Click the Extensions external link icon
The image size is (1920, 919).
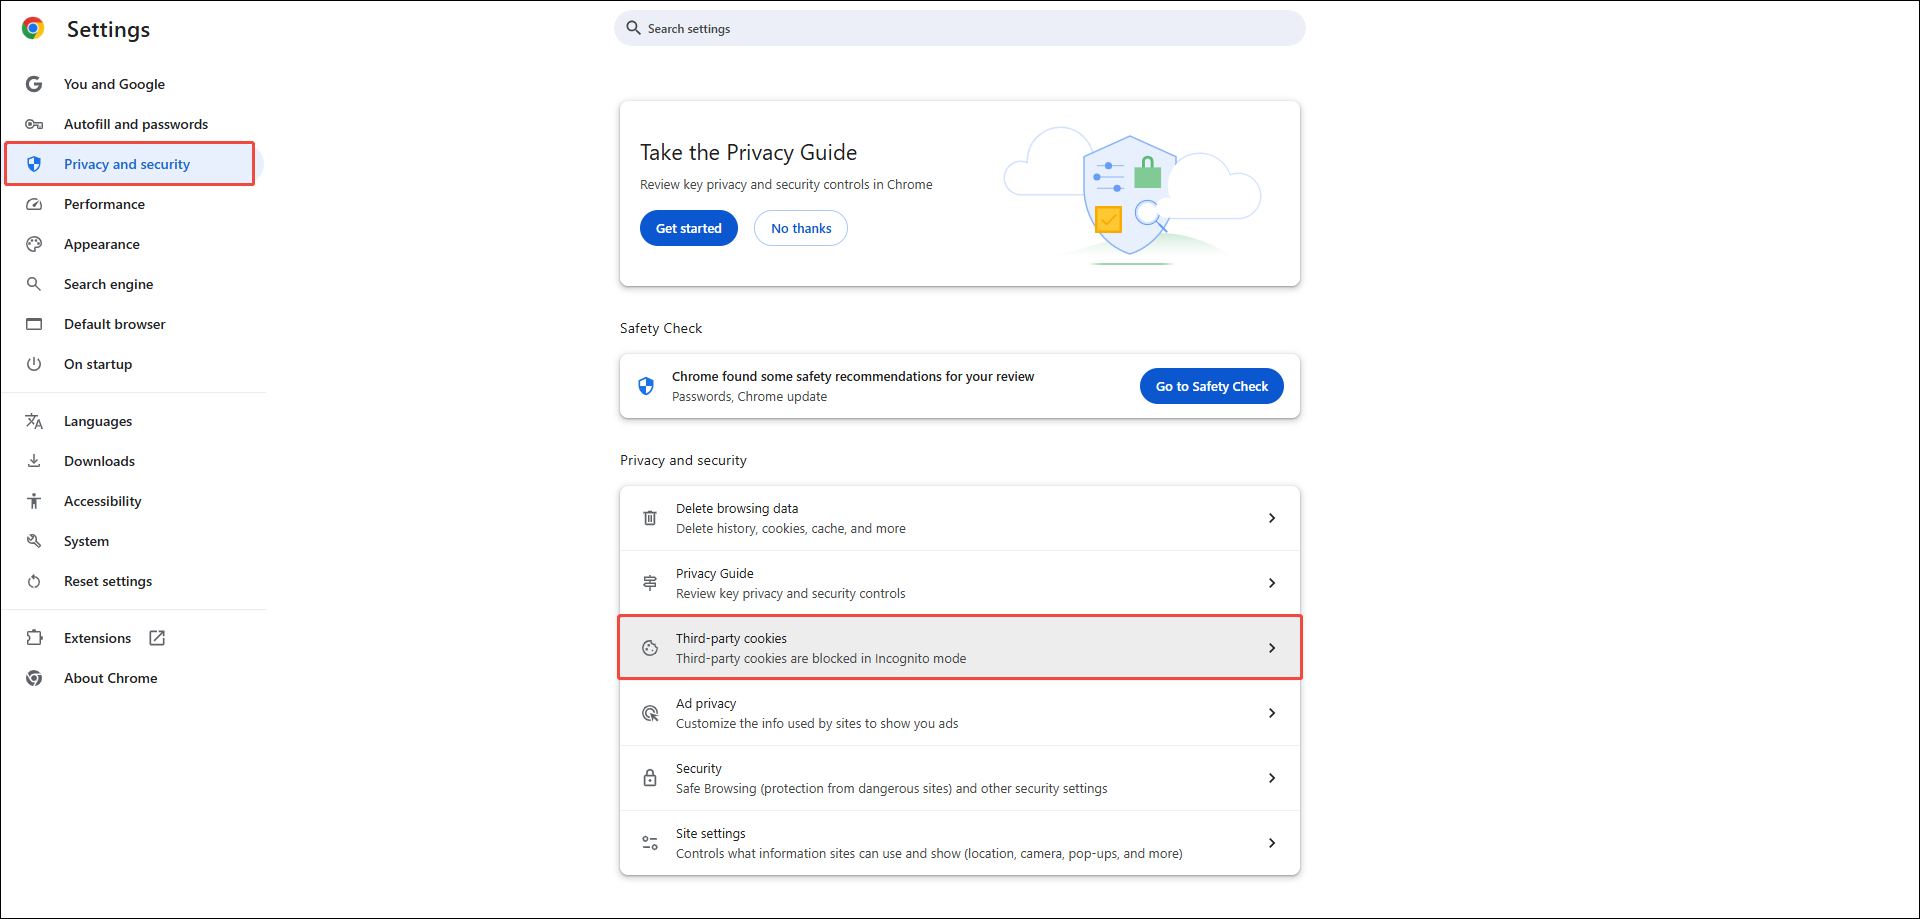tap(157, 638)
